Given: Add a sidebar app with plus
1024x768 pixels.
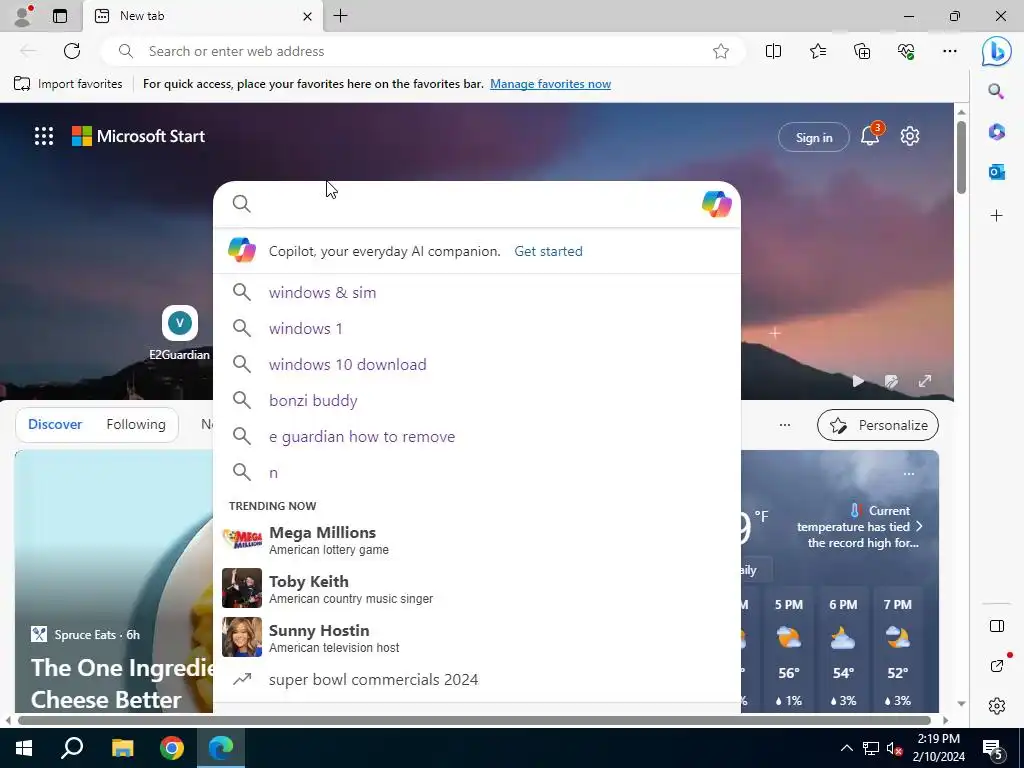Looking at the screenshot, I should [x=996, y=216].
